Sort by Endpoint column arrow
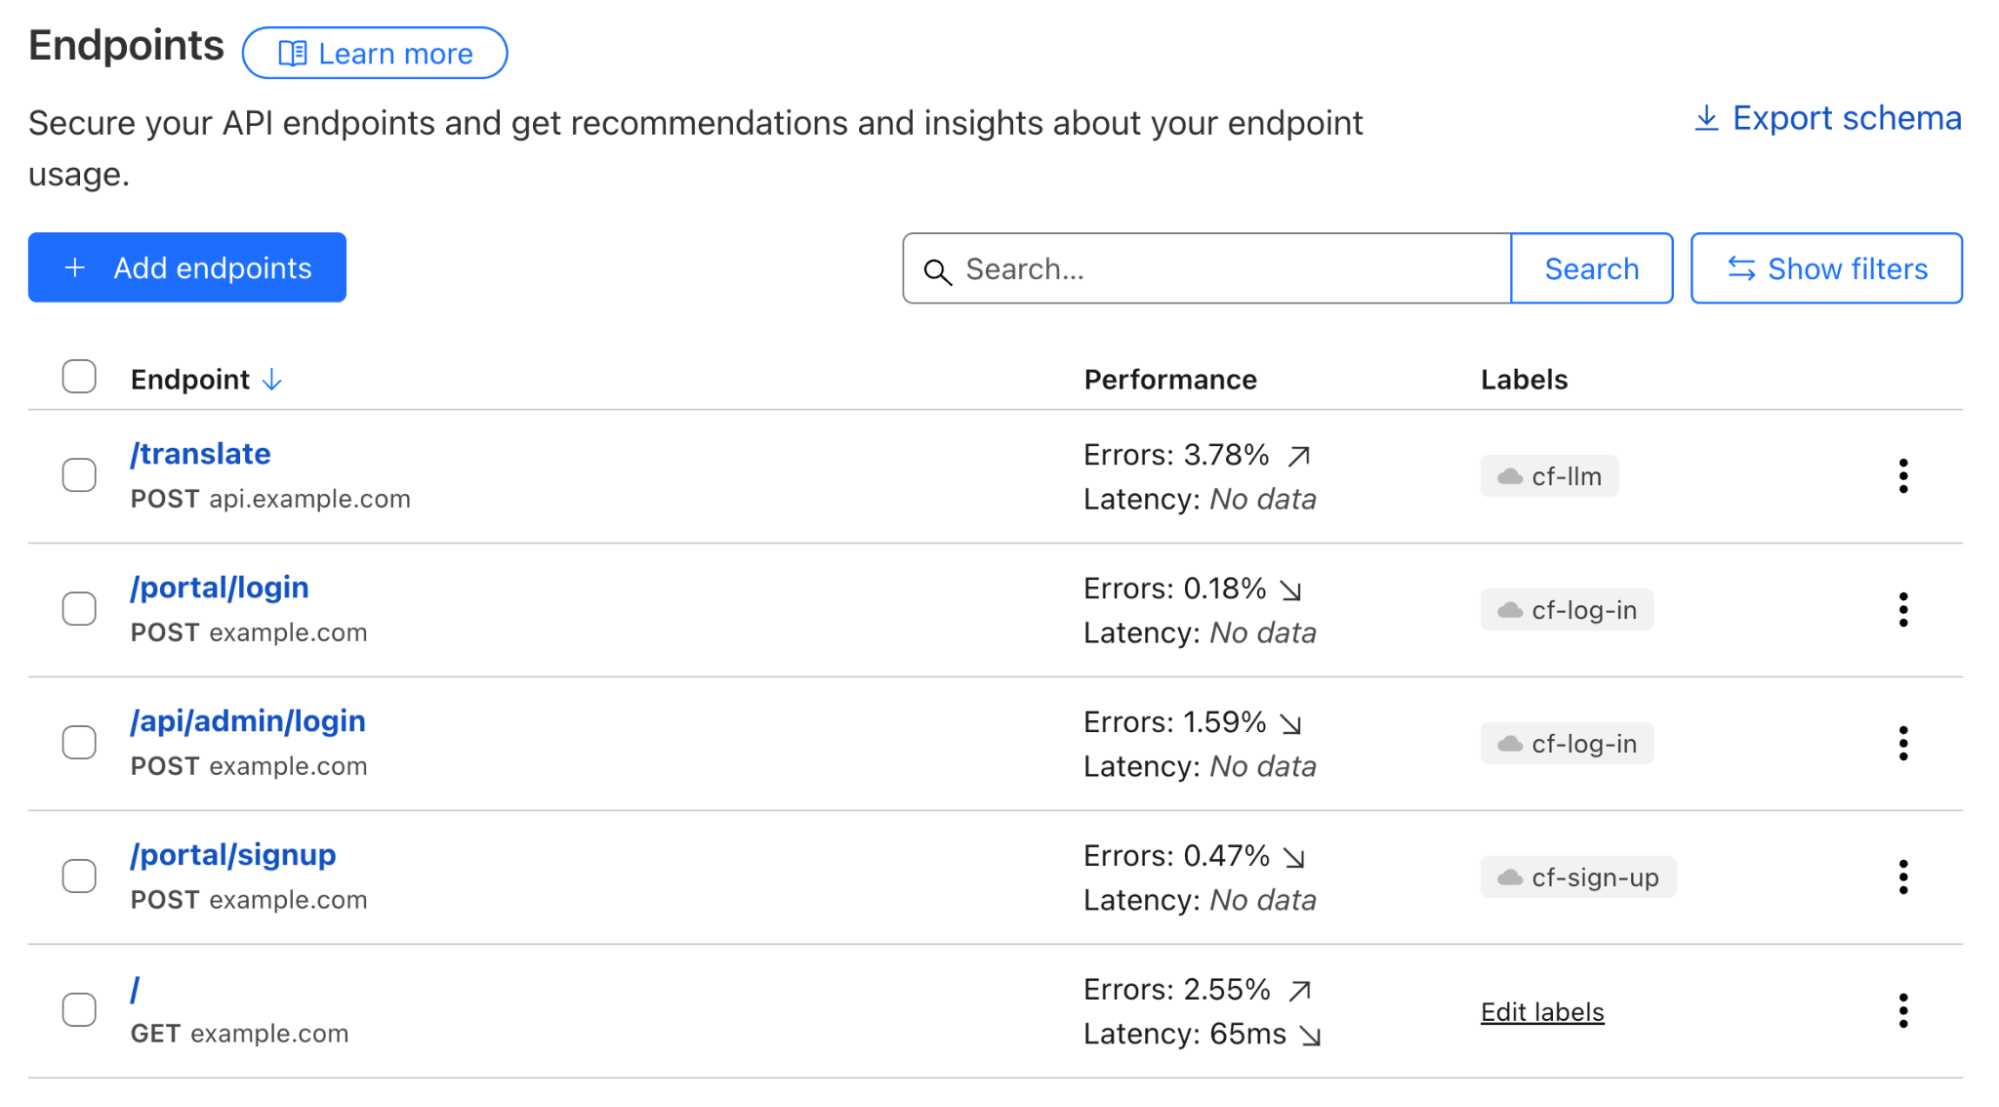The height and width of the screenshot is (1107, 1999). tap(272, 380)
